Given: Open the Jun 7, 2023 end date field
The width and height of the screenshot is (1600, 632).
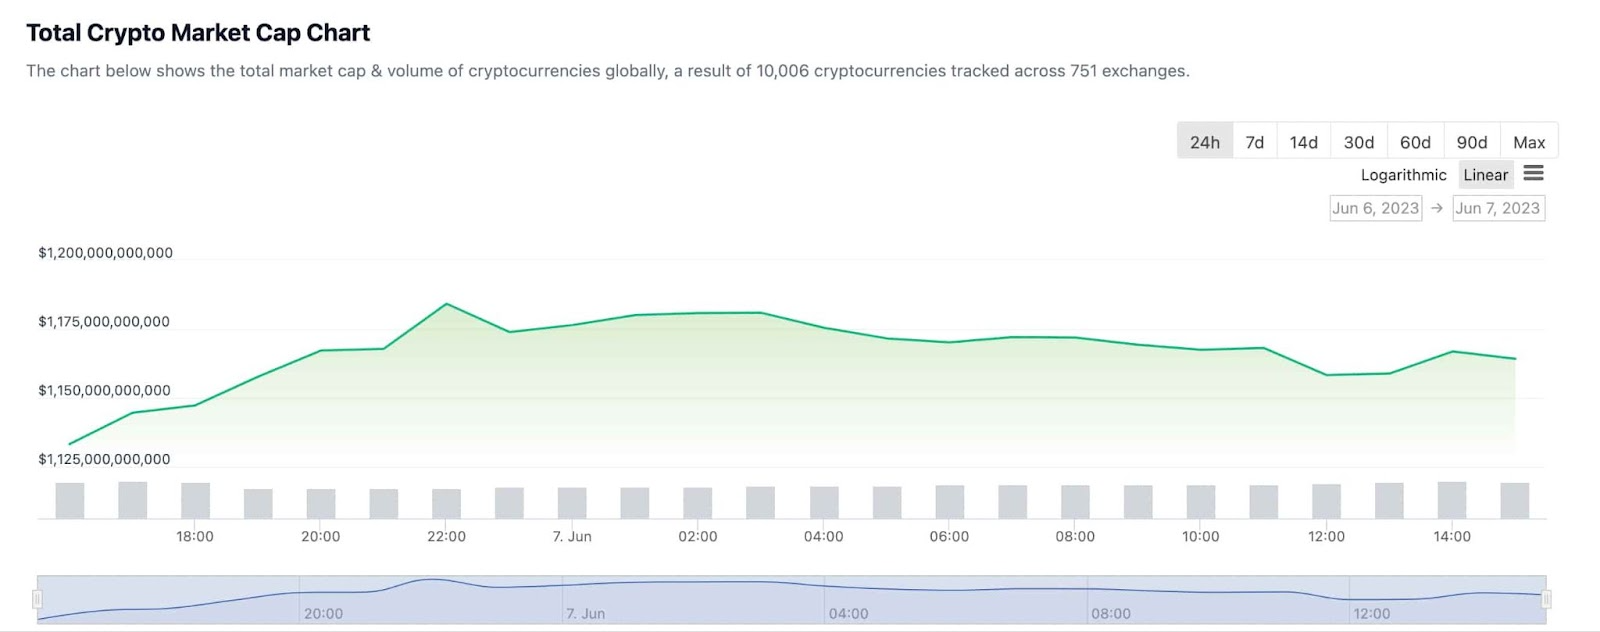Looking at the screenshot, I should point(1497,208).
